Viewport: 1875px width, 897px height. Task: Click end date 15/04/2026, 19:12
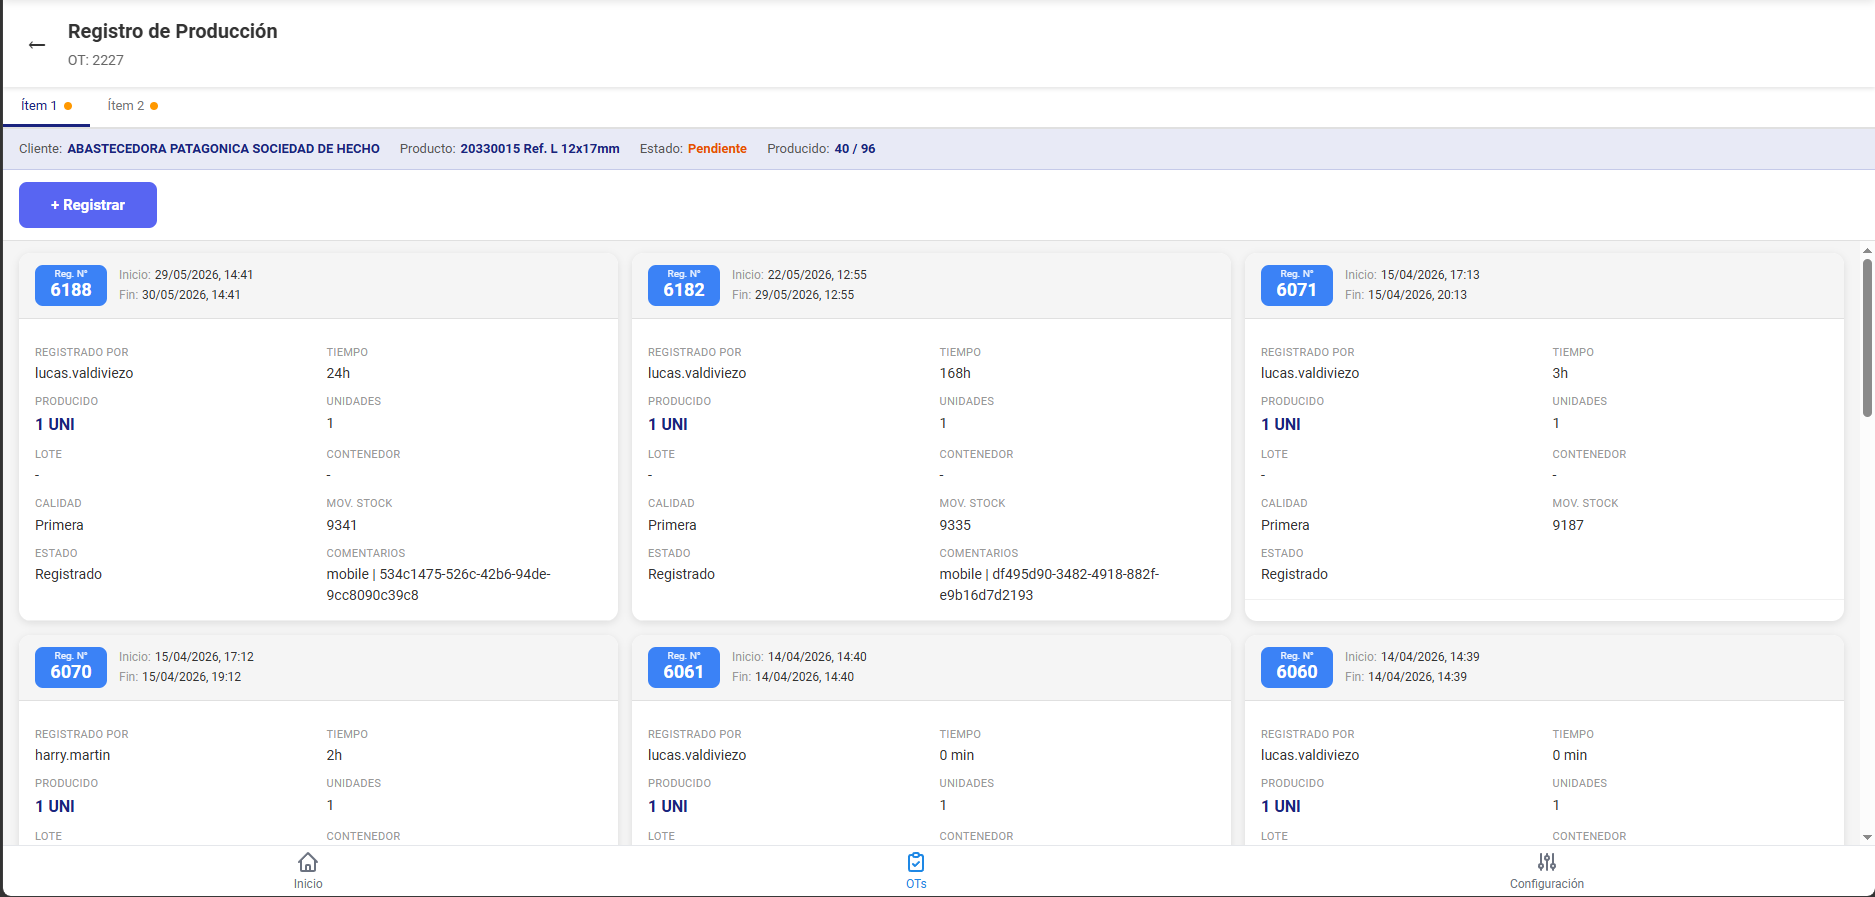click(191, 677)
